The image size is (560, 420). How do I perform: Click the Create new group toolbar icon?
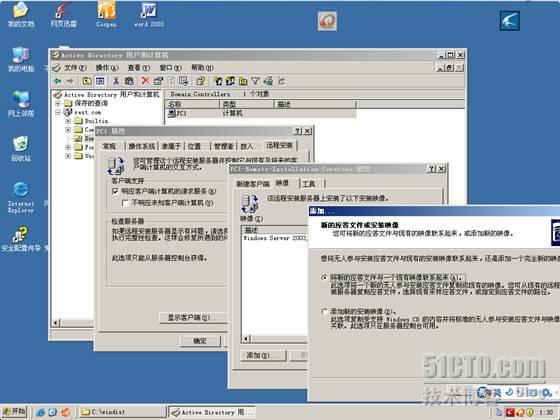230,81
